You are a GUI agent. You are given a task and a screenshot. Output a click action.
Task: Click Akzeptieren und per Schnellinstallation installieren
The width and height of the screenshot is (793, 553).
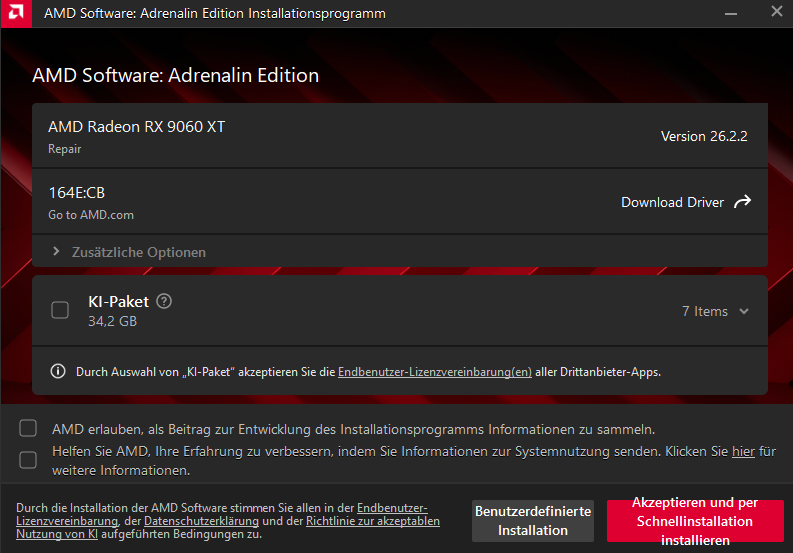click(695, 521)
